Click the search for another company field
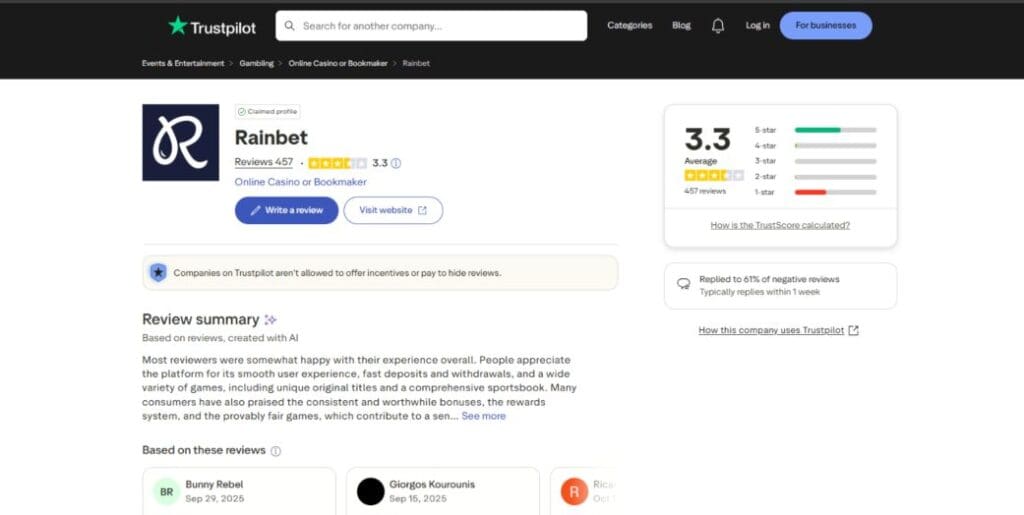 click(440, 26)
